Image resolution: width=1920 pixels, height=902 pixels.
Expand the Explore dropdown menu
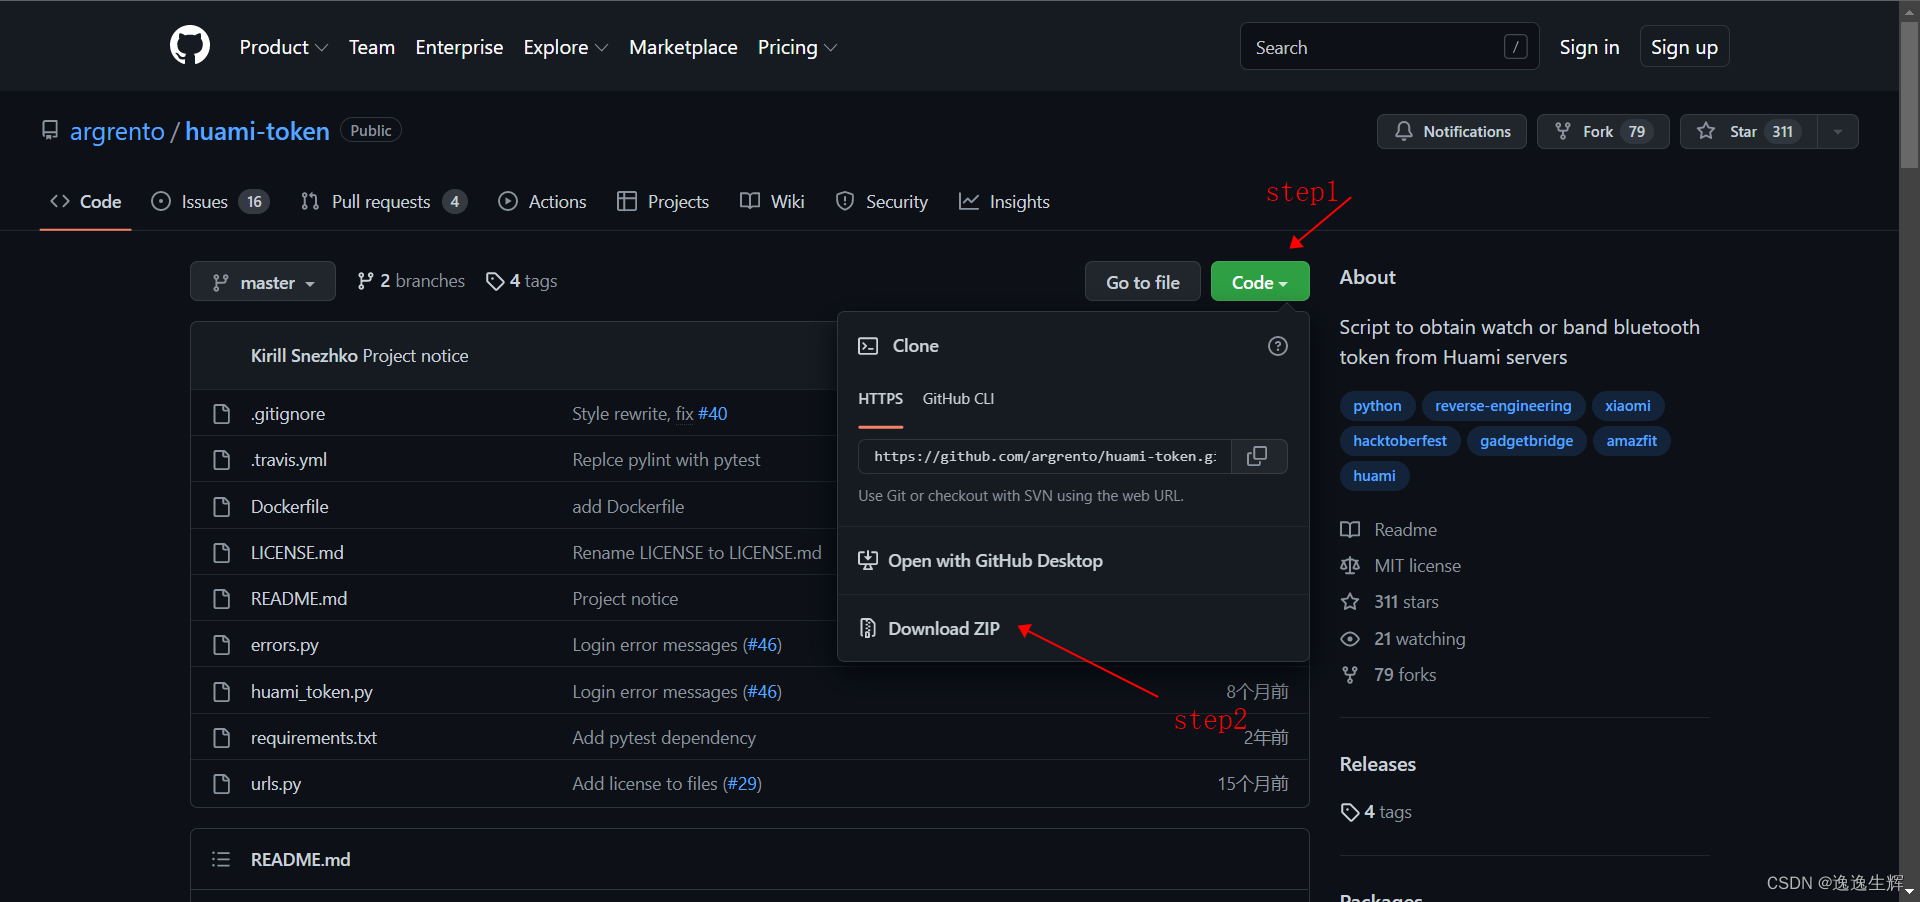565,47
